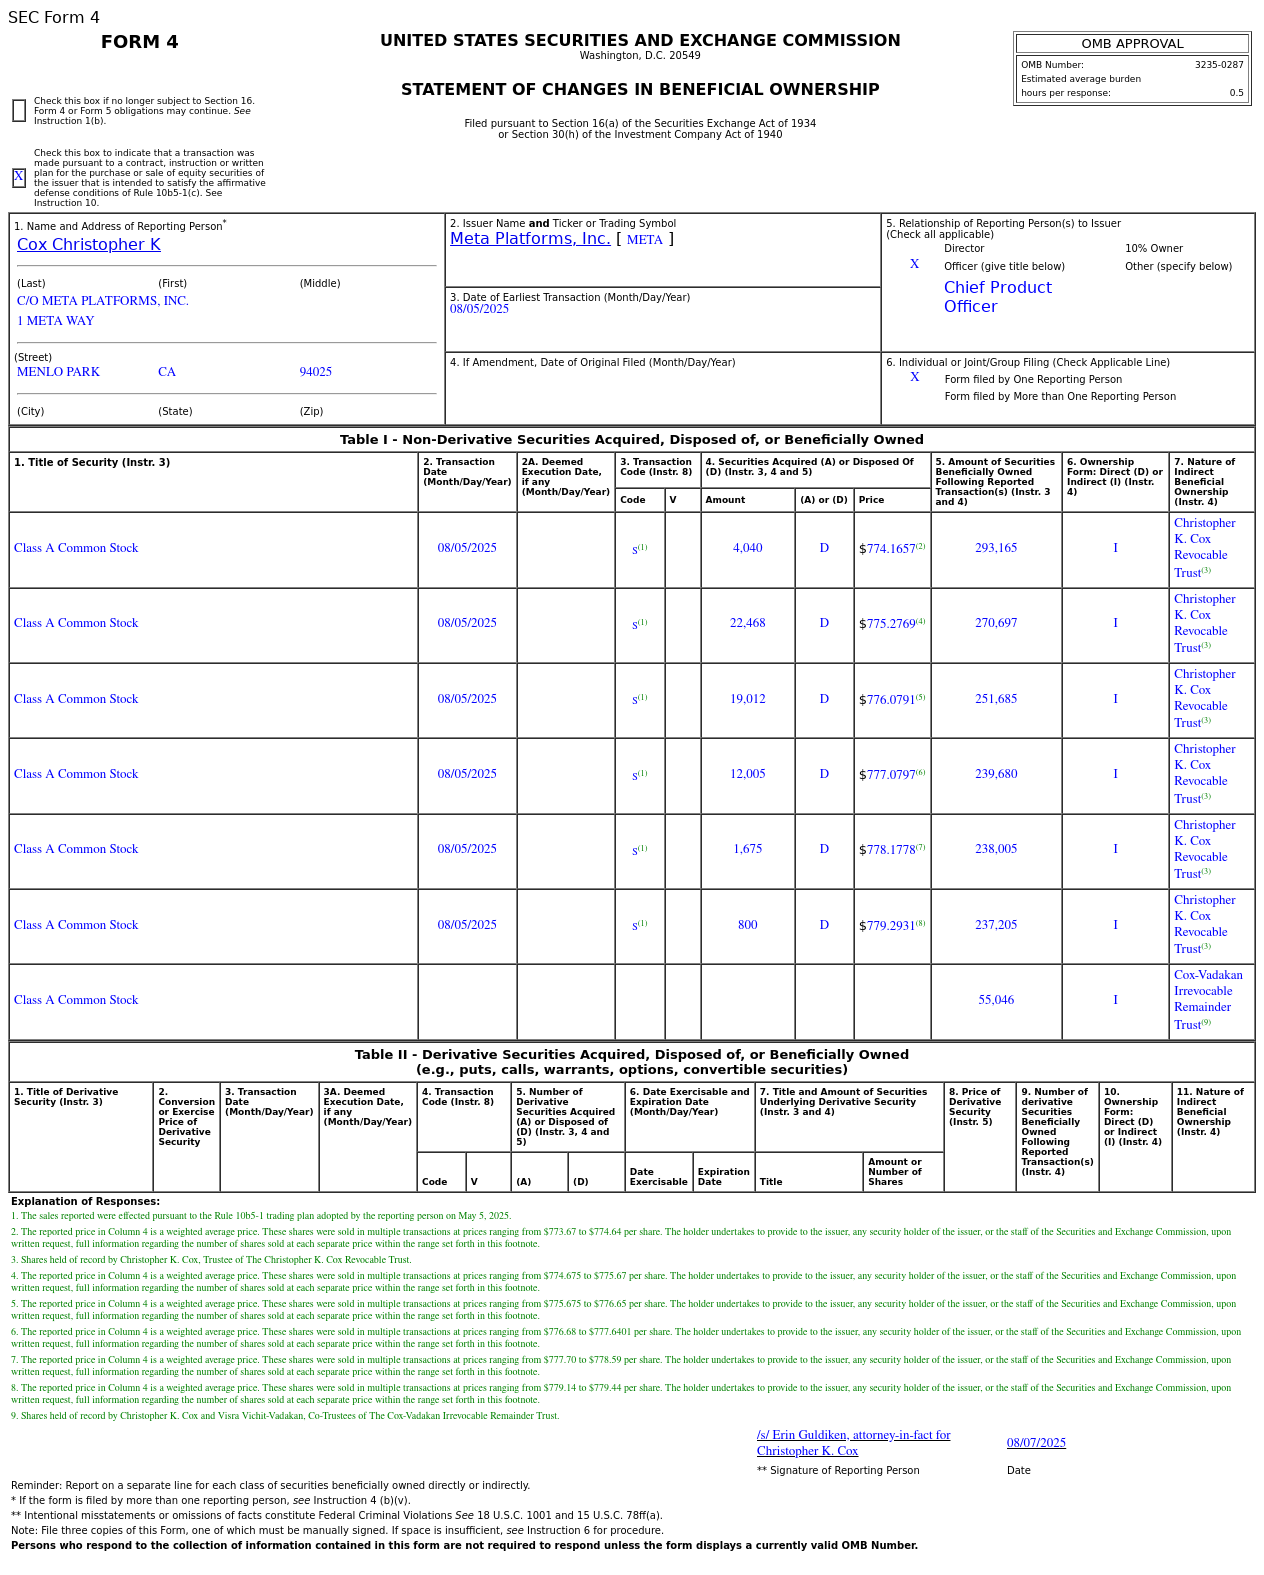Click the price $775.2769 cell

892,623
